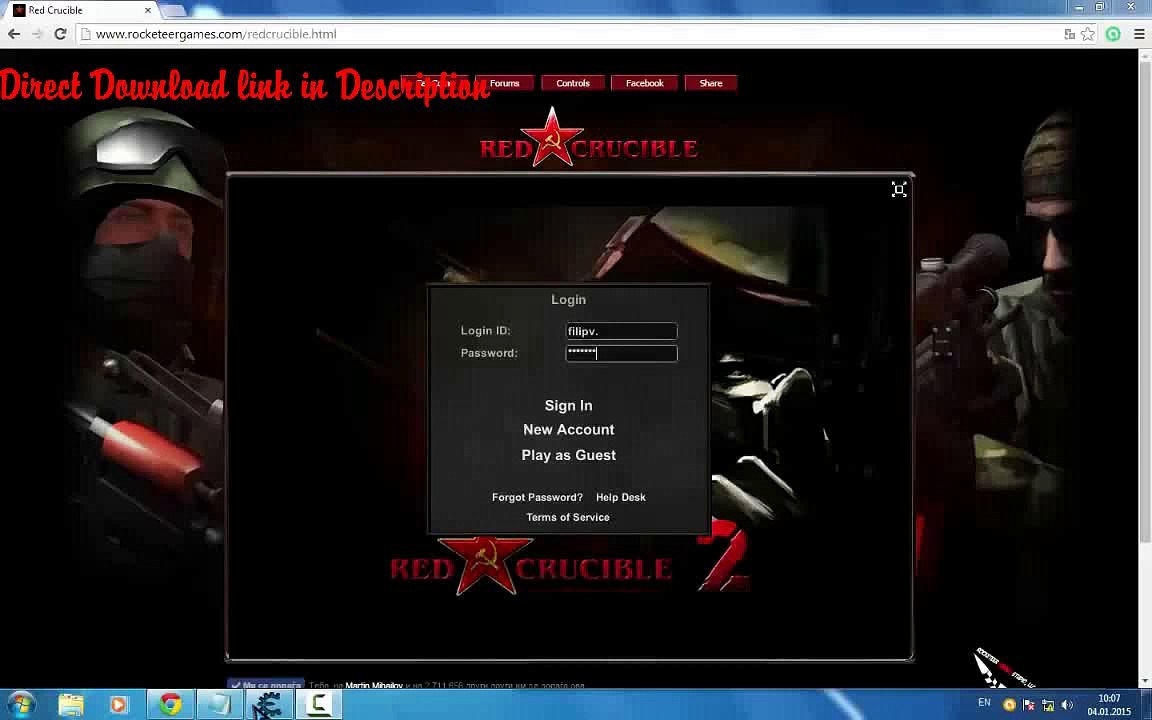
Task: Open the Terms of Service link
Action: 568,517
